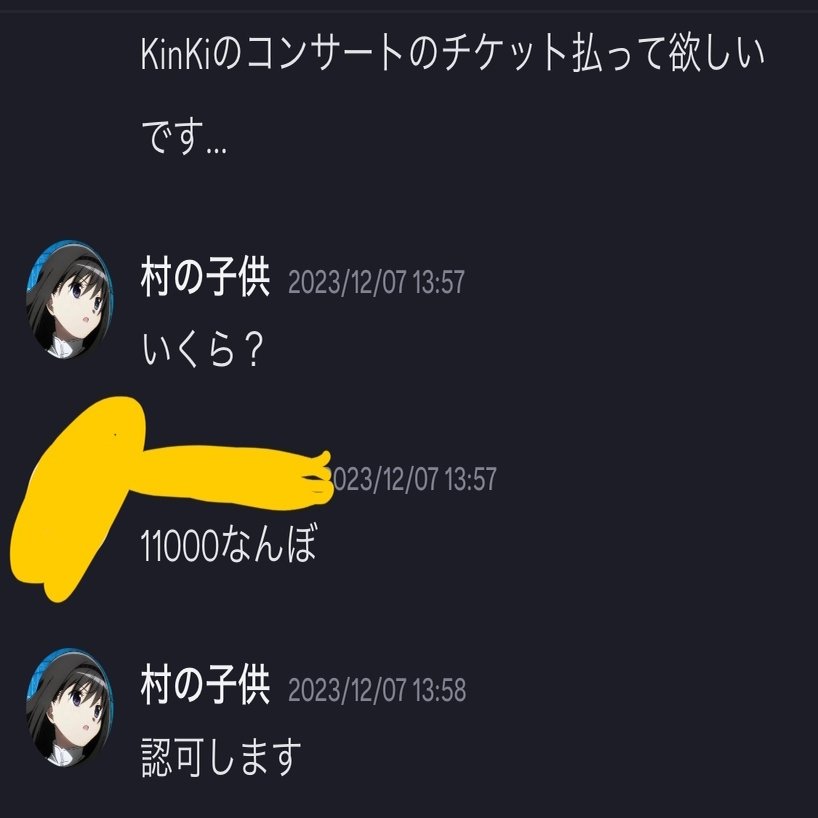Click the word チケット in the top message
The image size is (818, 818).
tap(503, 54)
